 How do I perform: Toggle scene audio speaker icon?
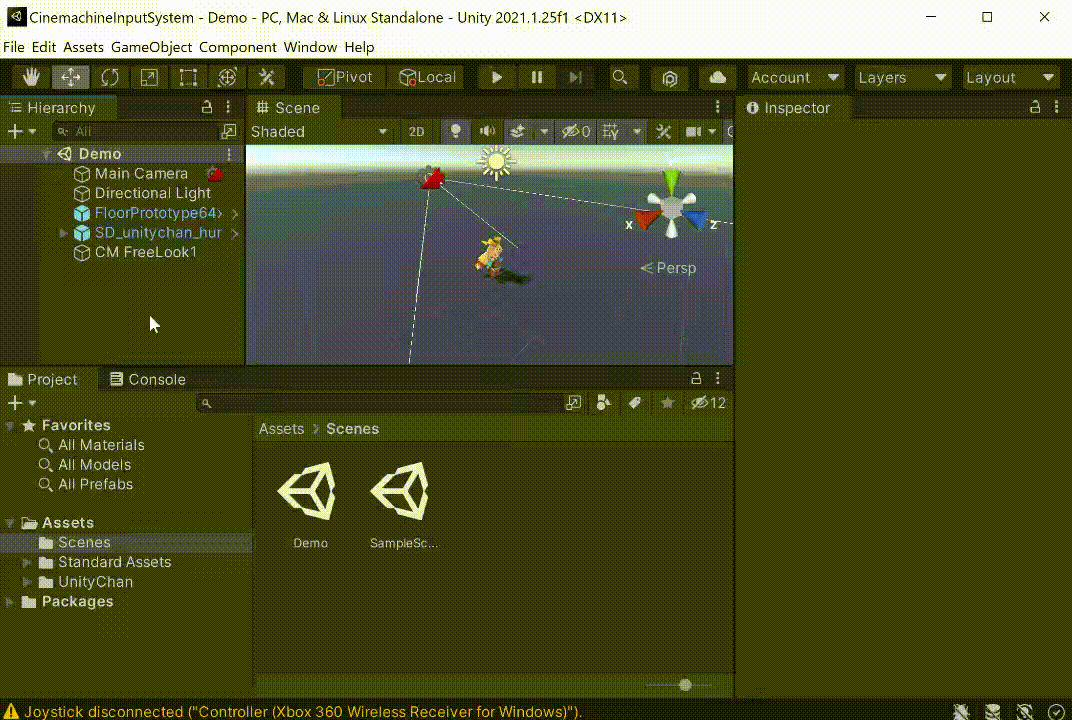[x=487, y=132]
